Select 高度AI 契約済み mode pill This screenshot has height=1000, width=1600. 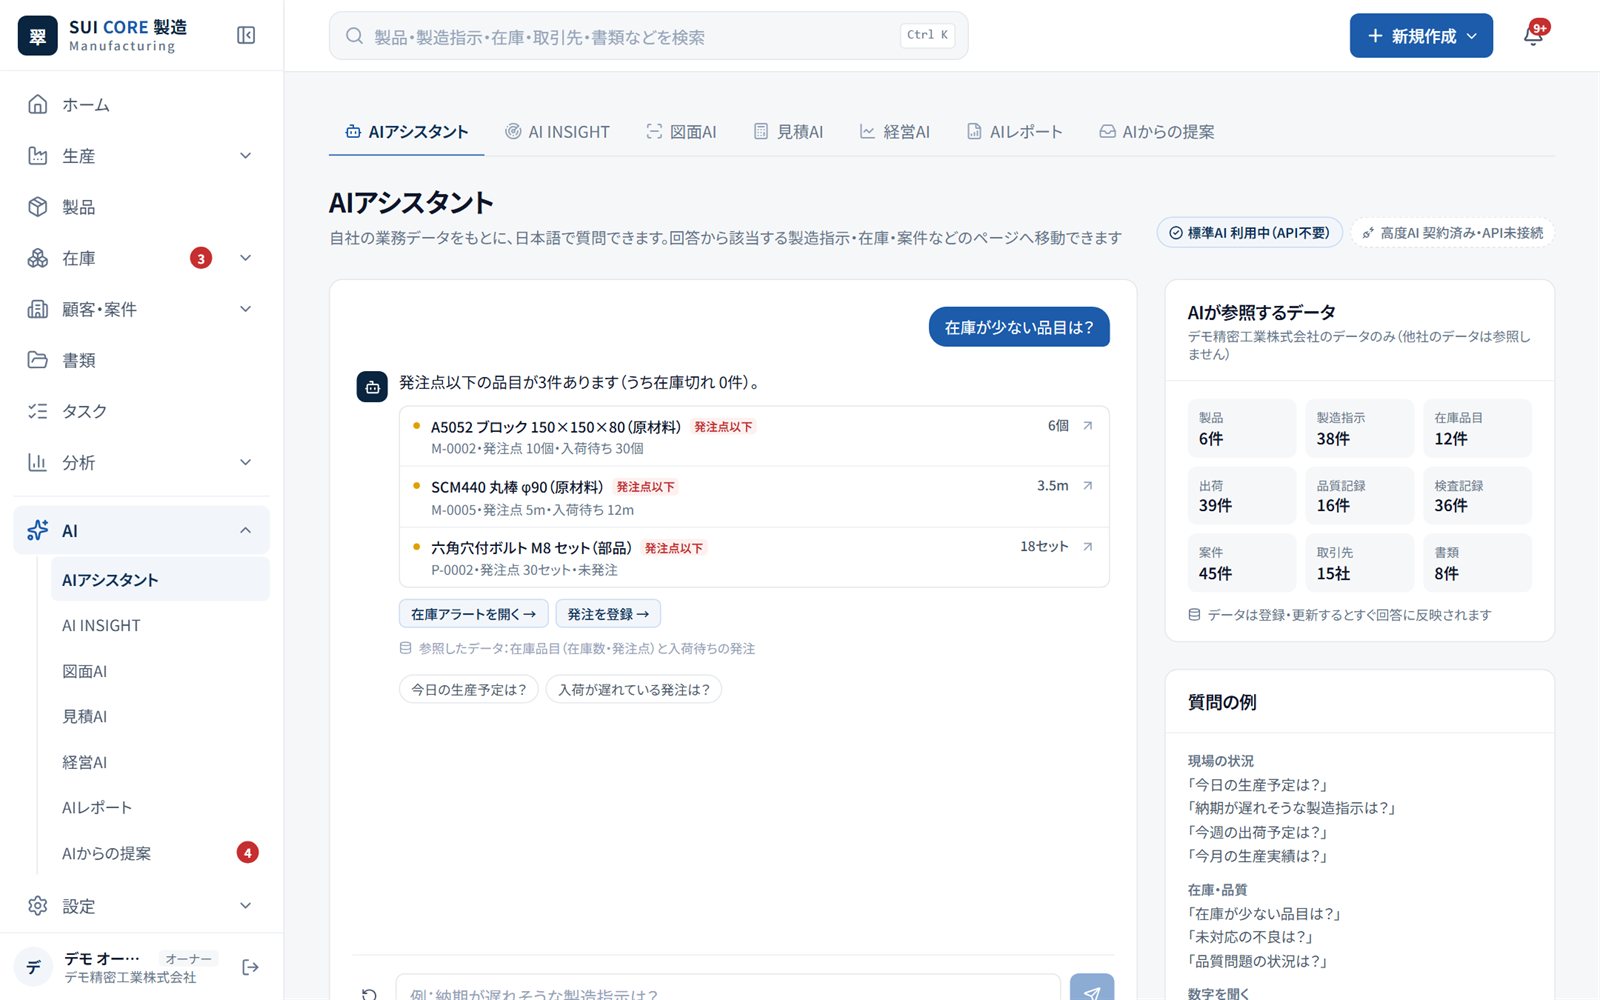[x=1452, y=233]
